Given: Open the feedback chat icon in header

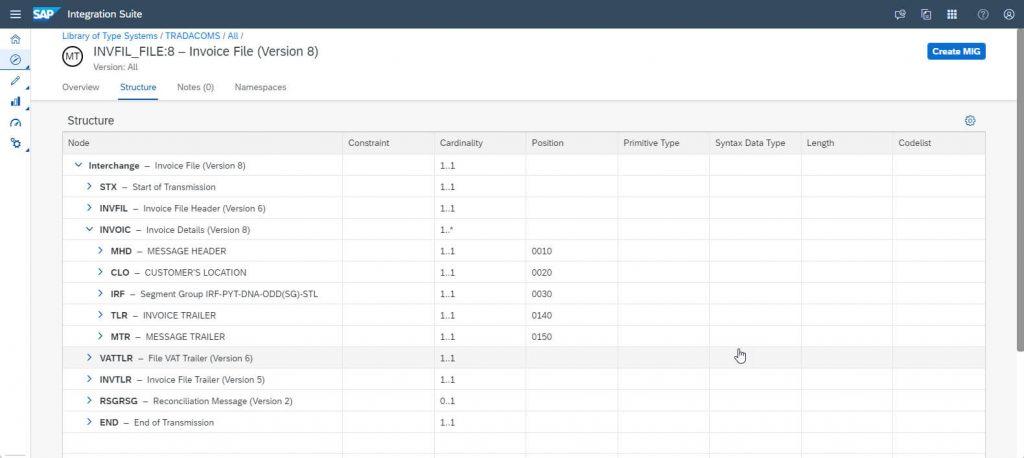Looking at the screenshot, I should (x=900, y=14).
